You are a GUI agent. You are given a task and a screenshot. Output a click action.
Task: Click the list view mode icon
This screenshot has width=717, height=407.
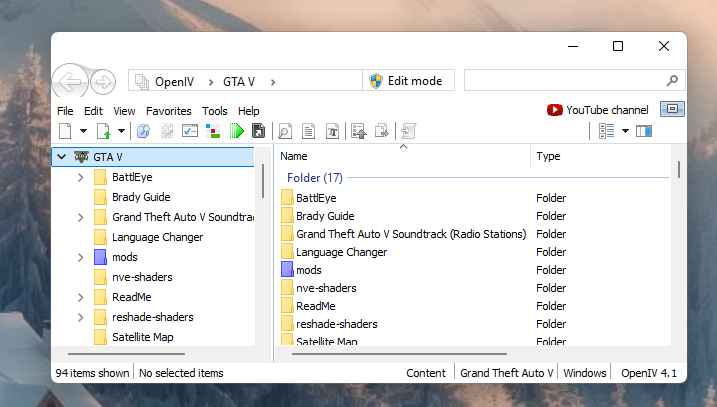coord(606,131)
